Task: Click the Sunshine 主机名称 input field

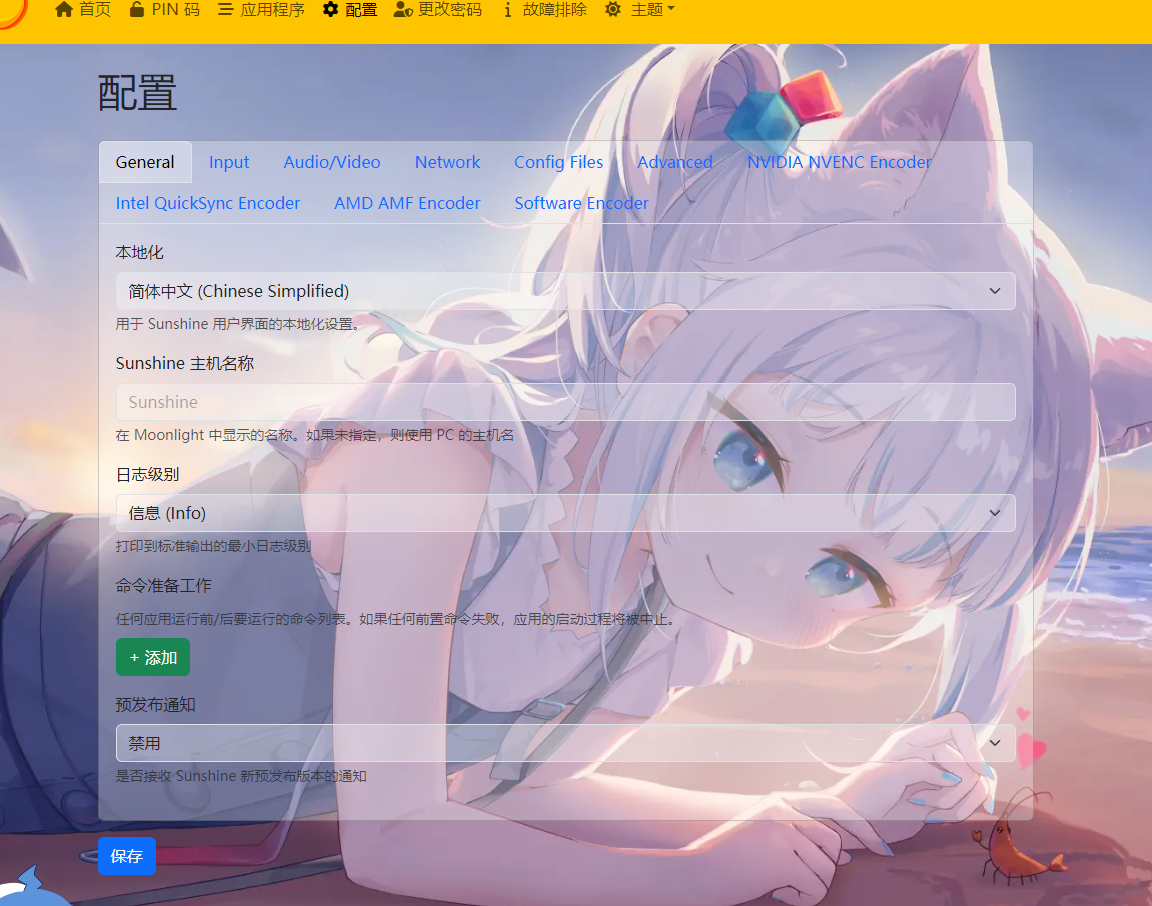Action: click(x=566, y=402)
